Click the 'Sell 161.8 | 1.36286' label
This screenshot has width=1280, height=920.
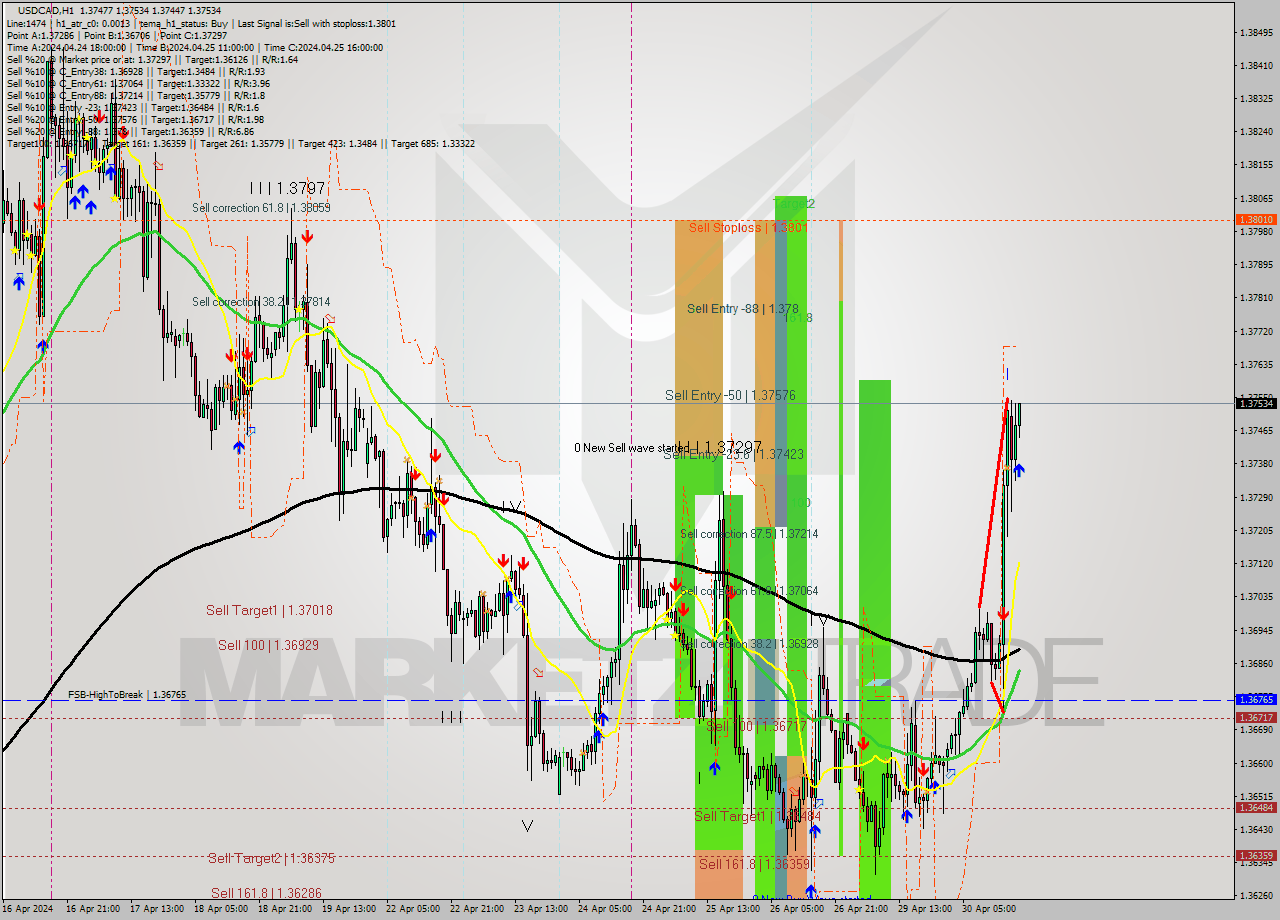[x=266, y=893]
